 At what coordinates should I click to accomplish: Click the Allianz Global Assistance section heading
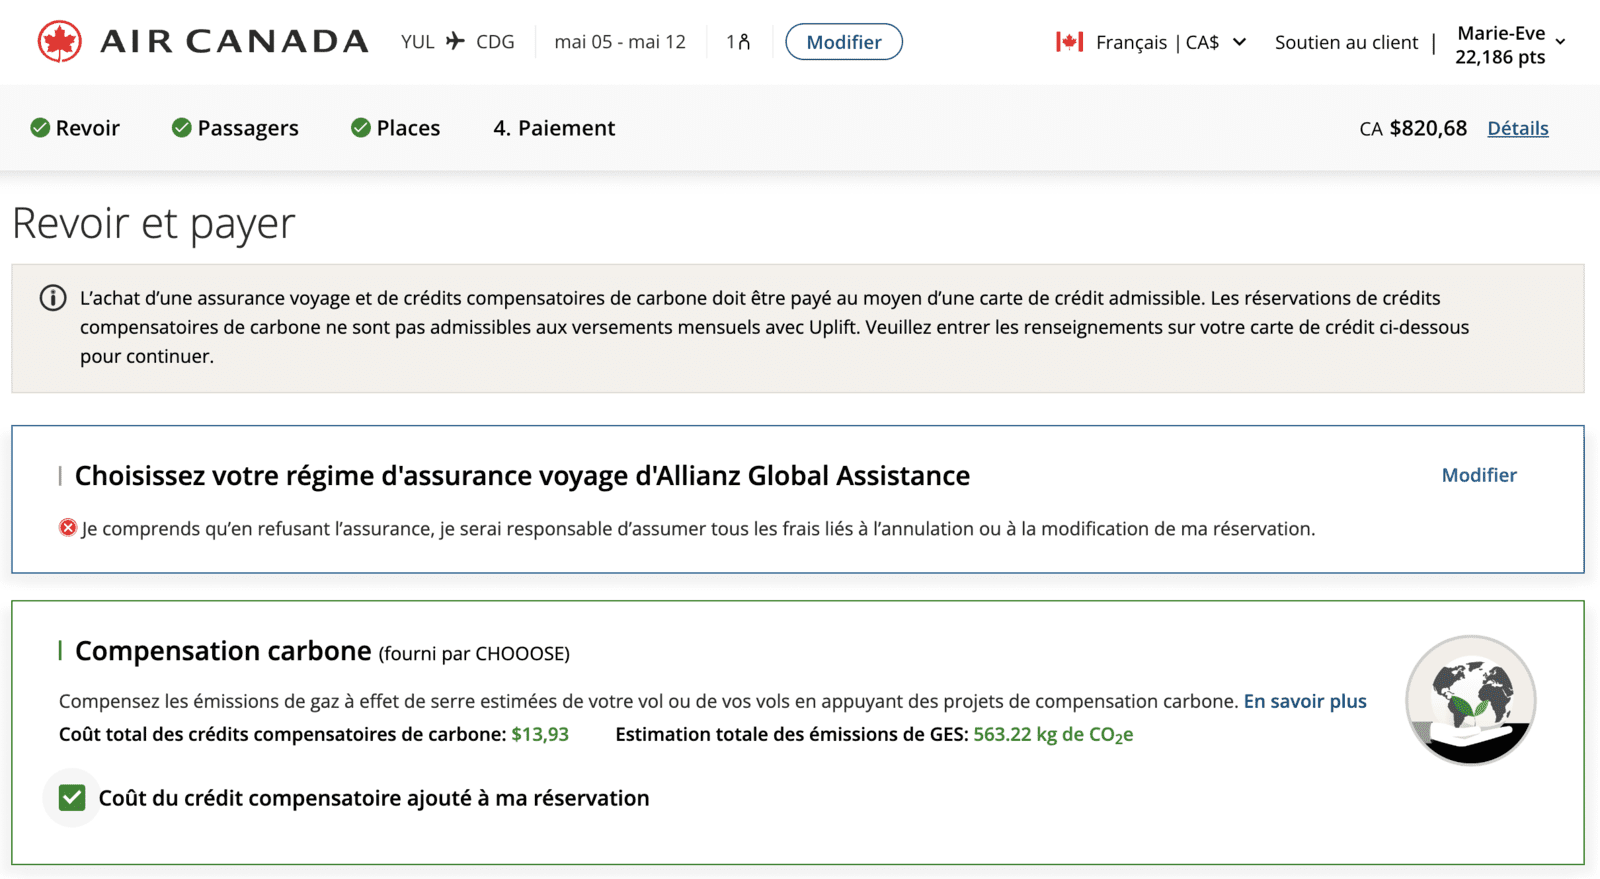pyautogui.click(x=522, y=475)
